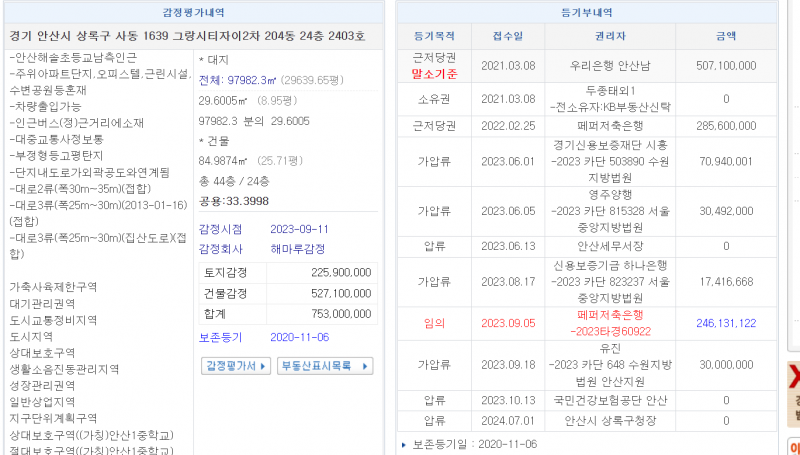
Task: Click the triangle bullet beside 보존등기일
Action: tap(403, 443)
